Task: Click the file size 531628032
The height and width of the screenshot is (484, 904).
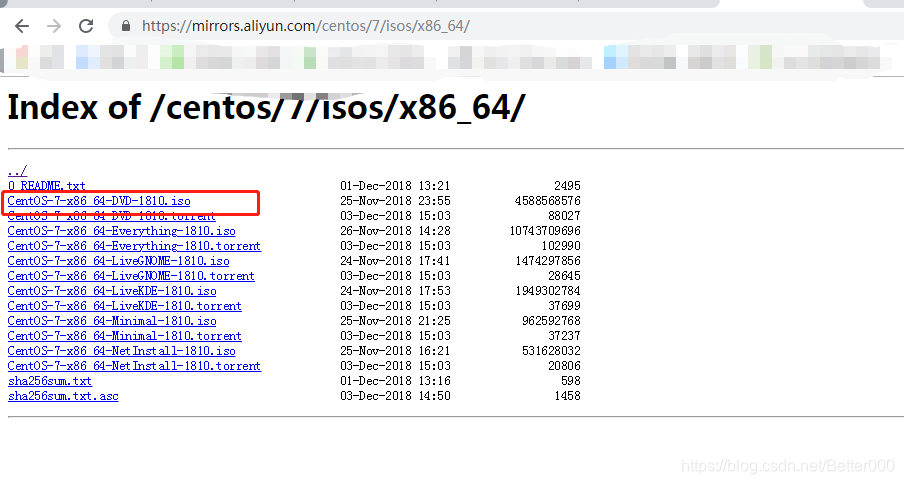Action: pos(551,351)
